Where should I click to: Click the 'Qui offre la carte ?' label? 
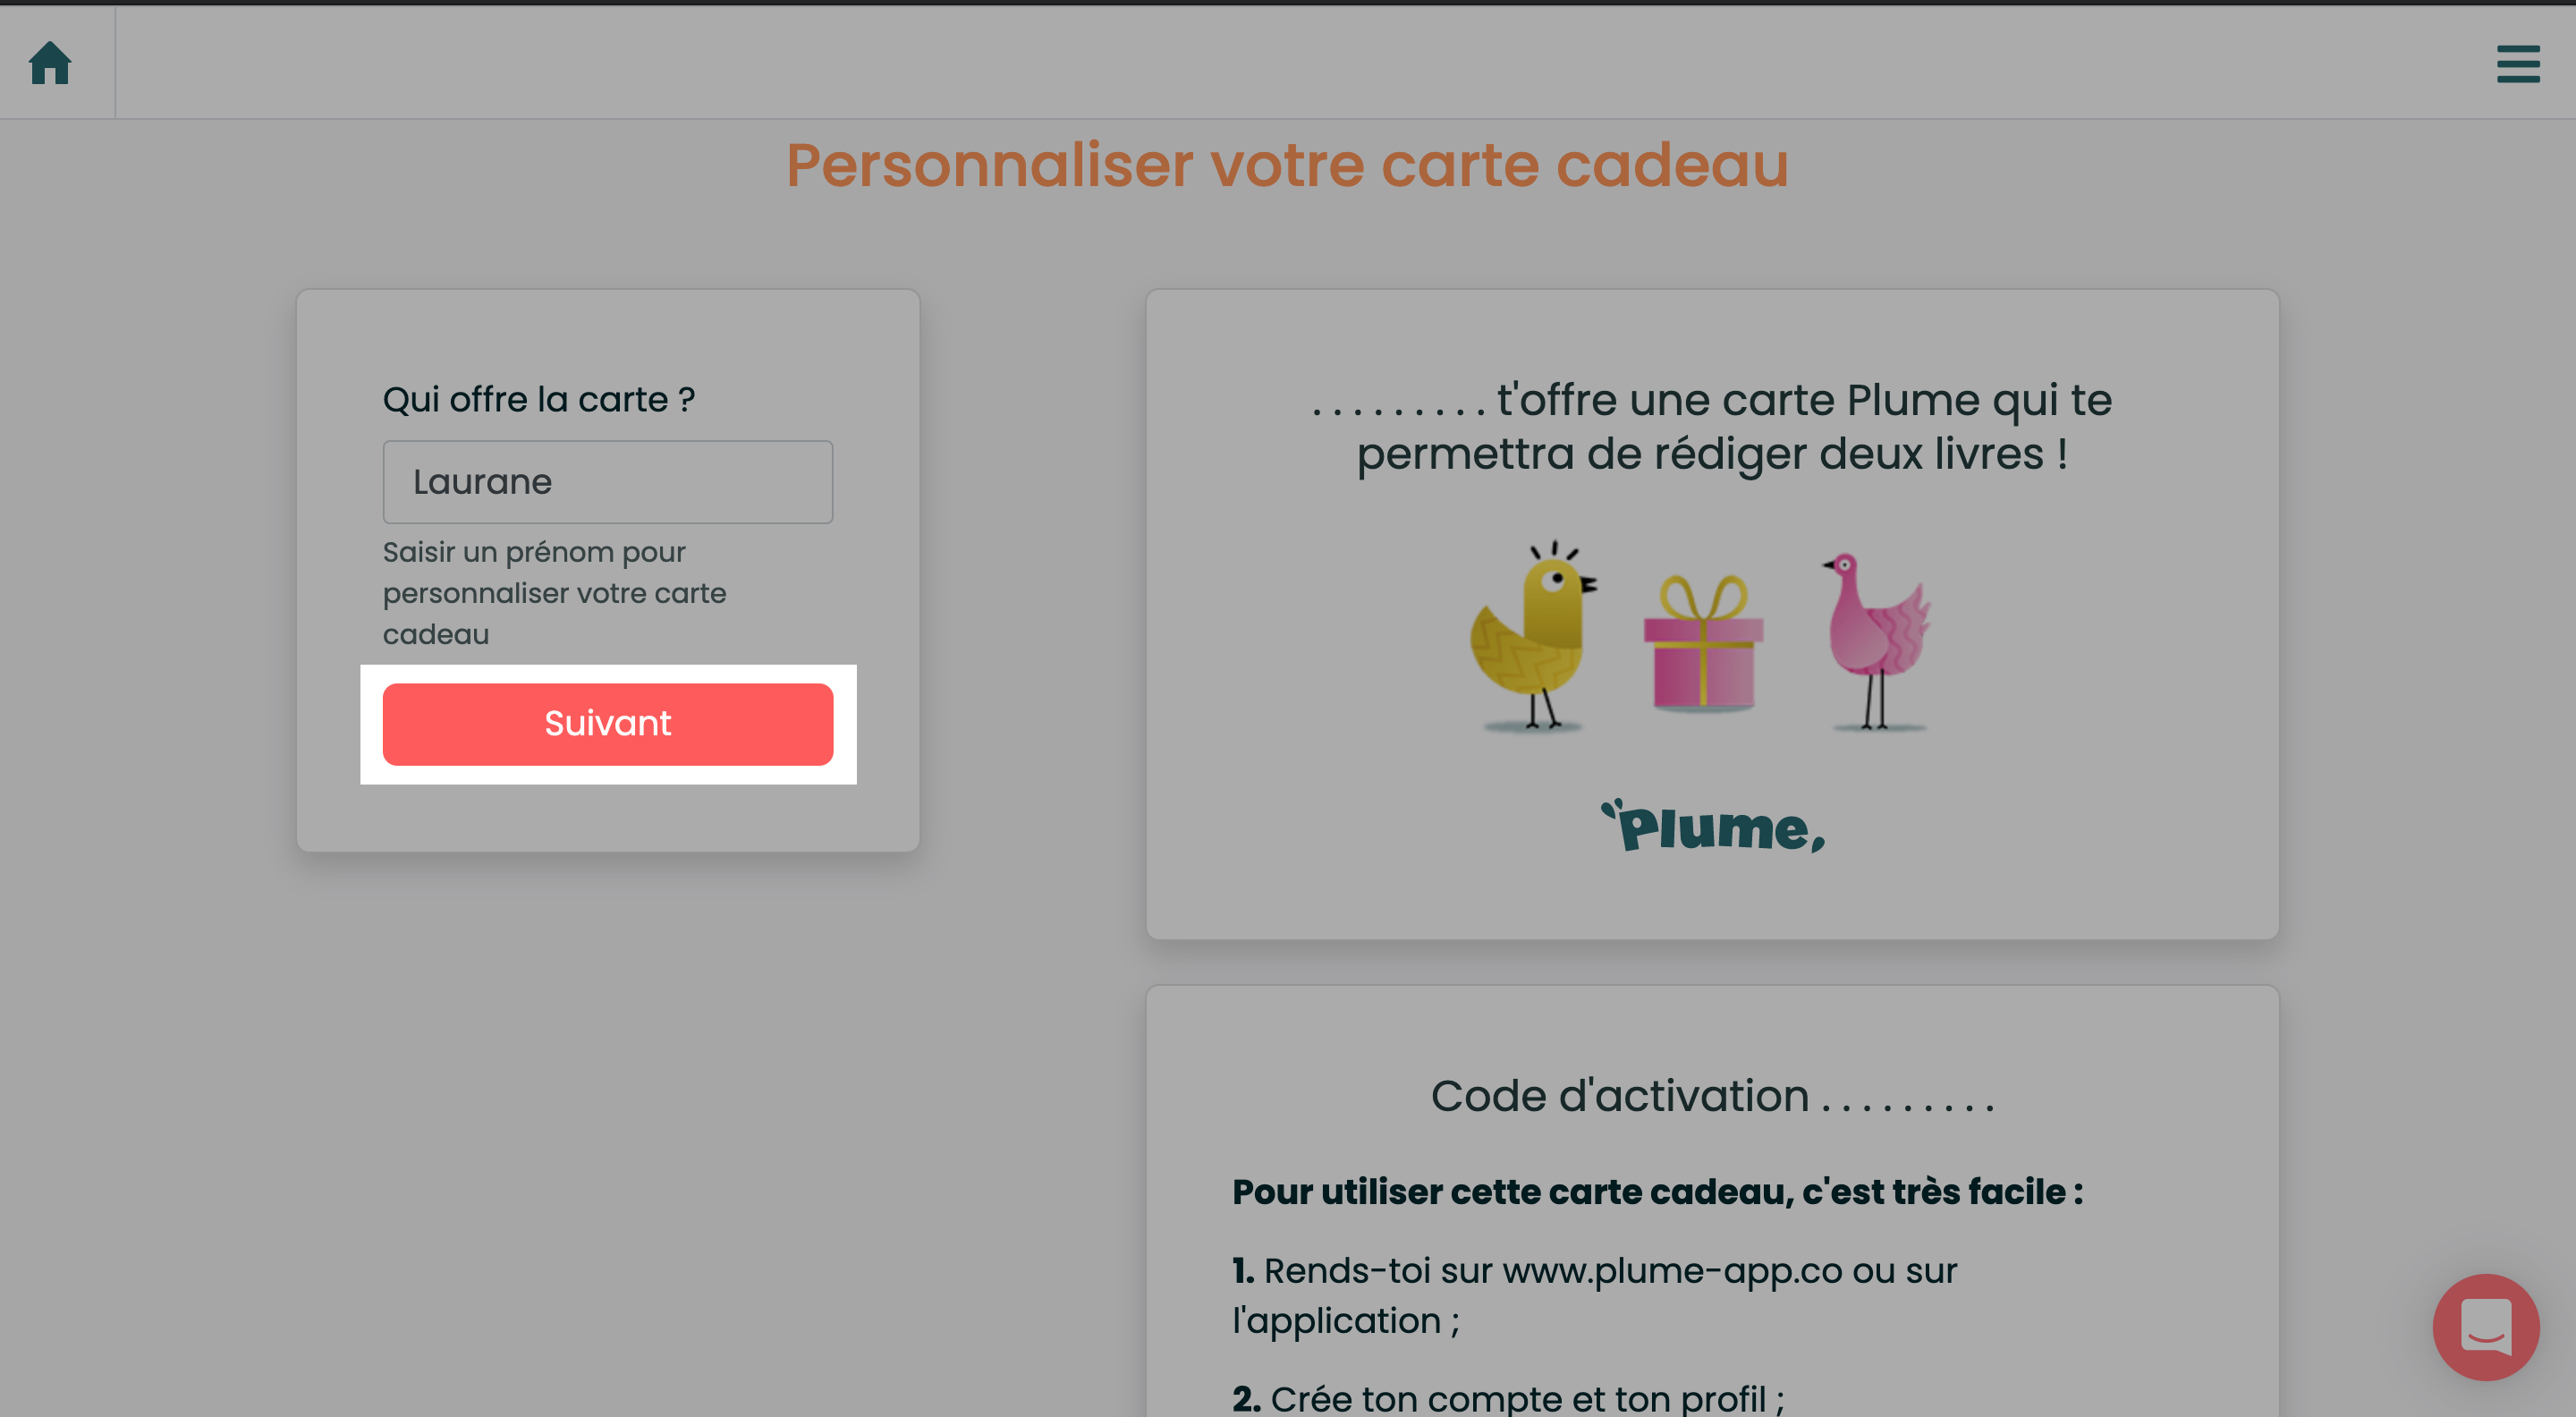(x=539, y=399)
